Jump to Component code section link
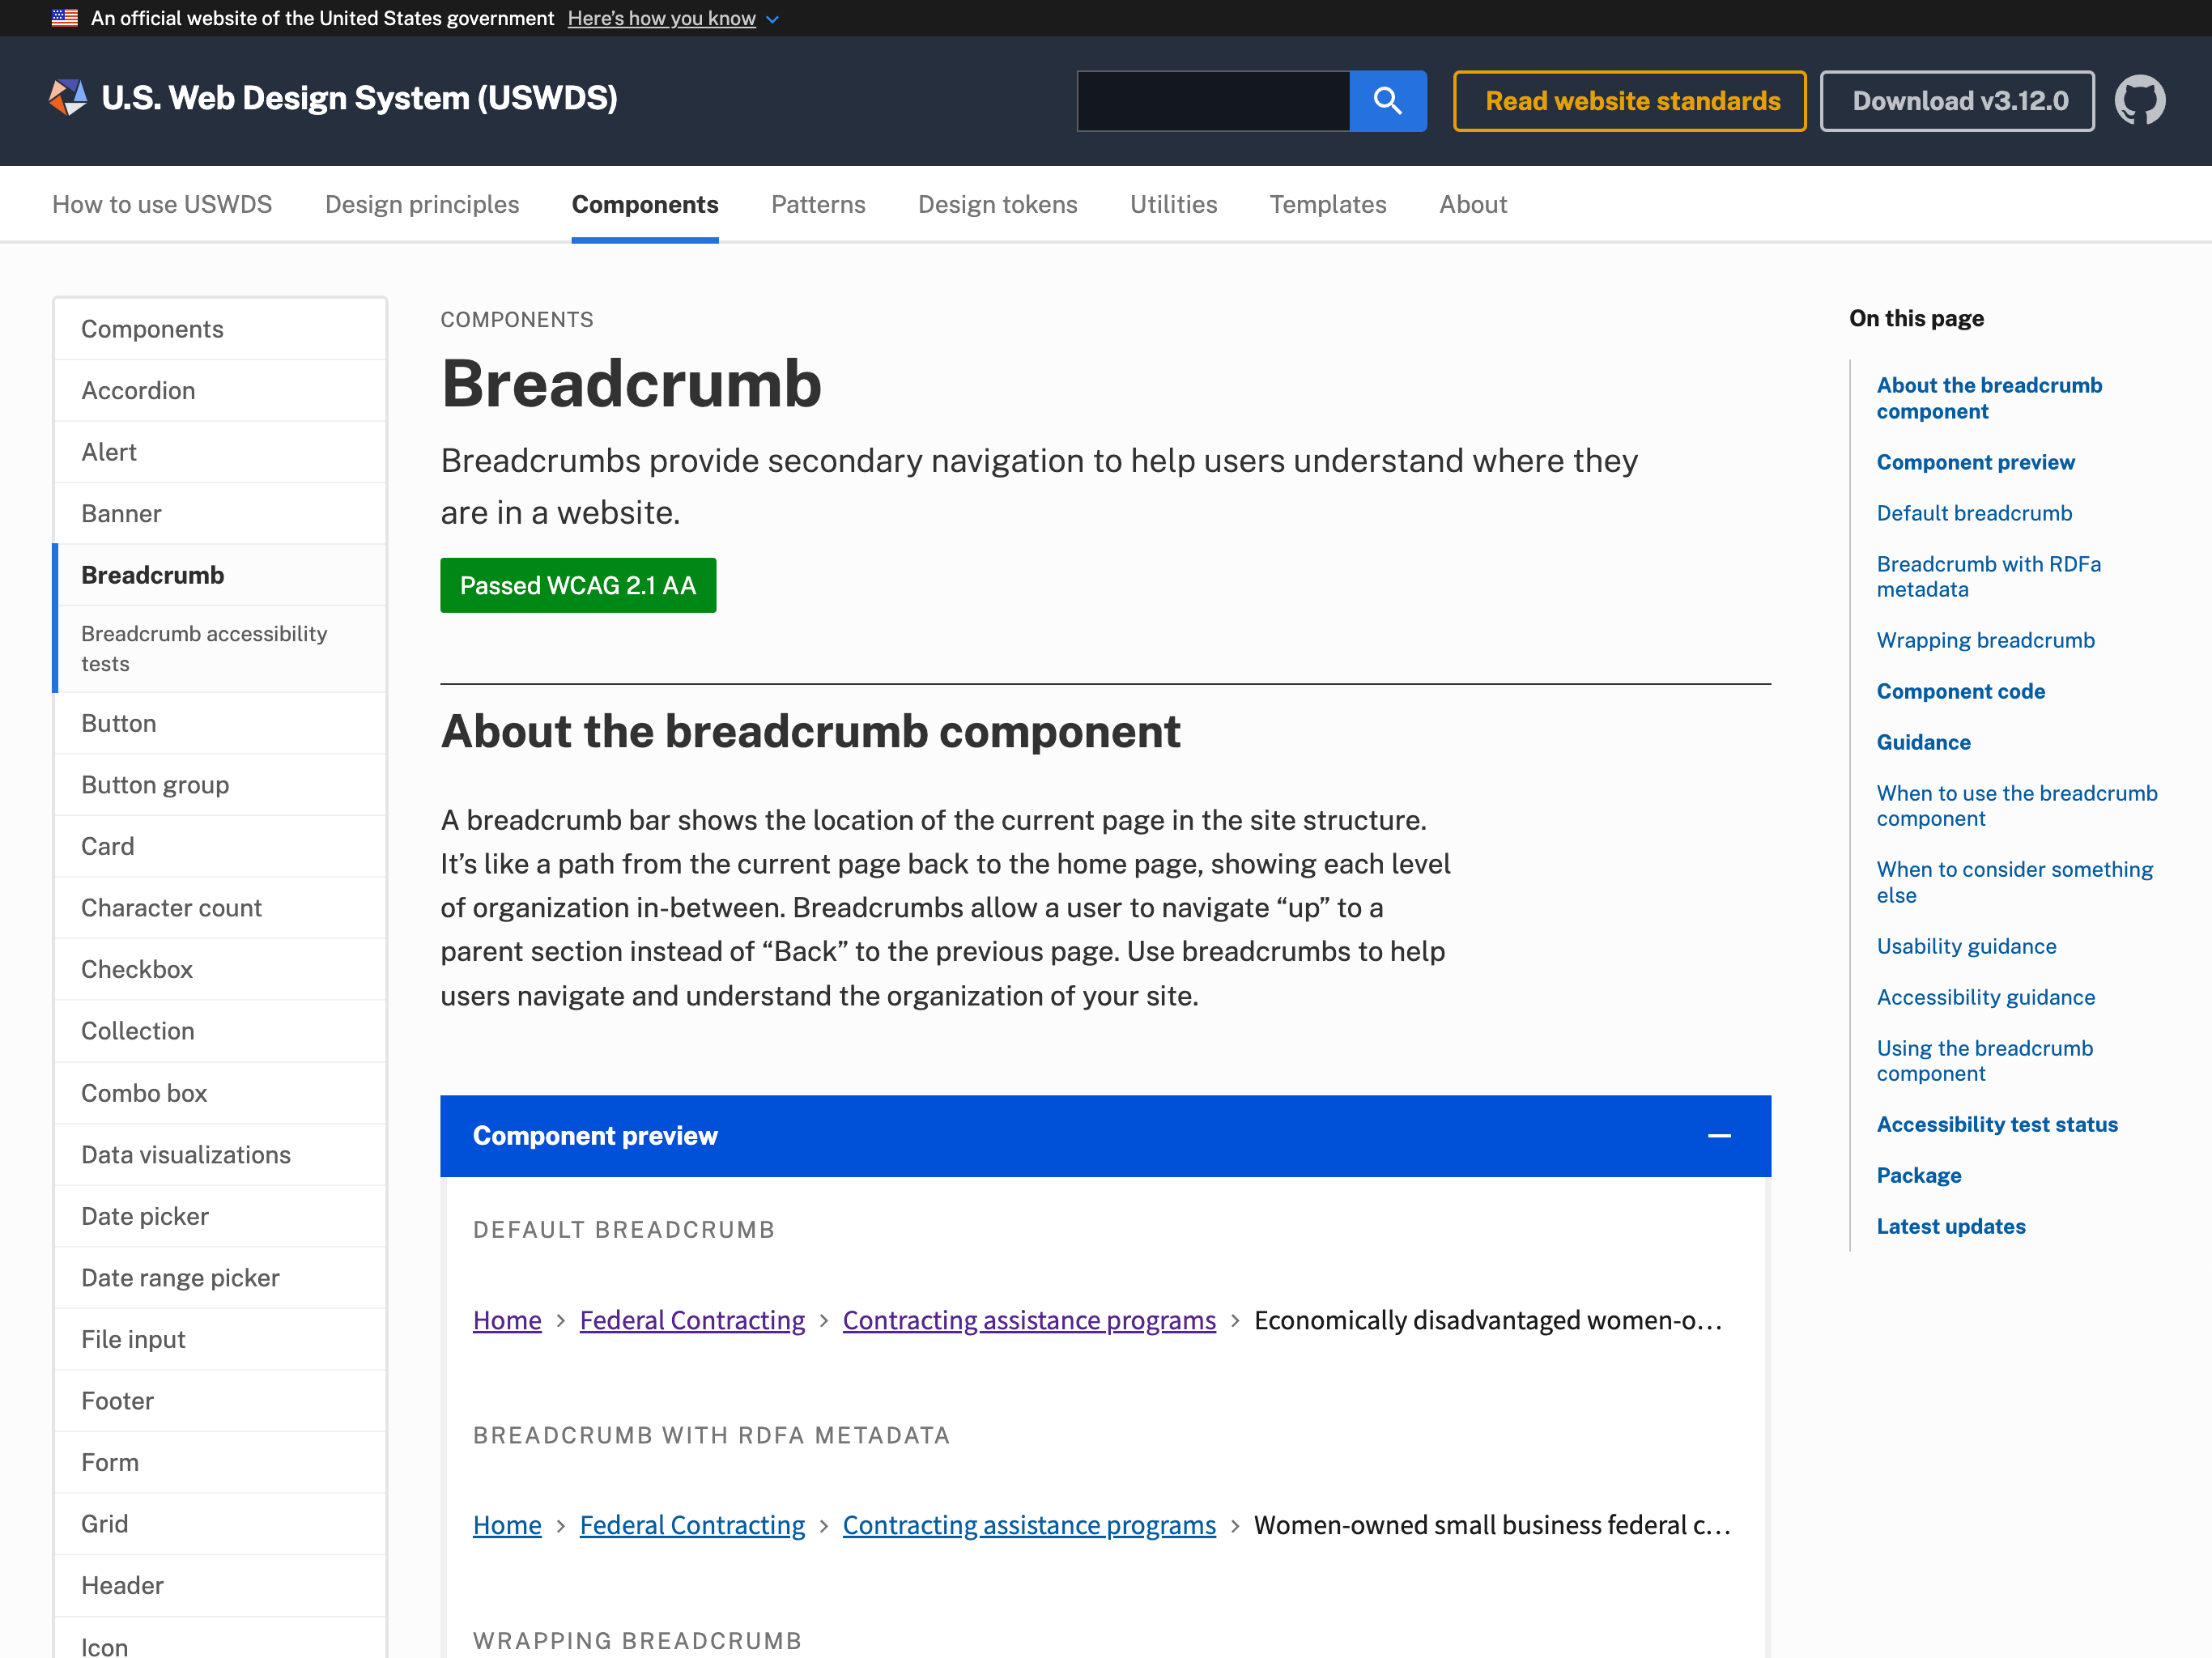 [1960, 691]
